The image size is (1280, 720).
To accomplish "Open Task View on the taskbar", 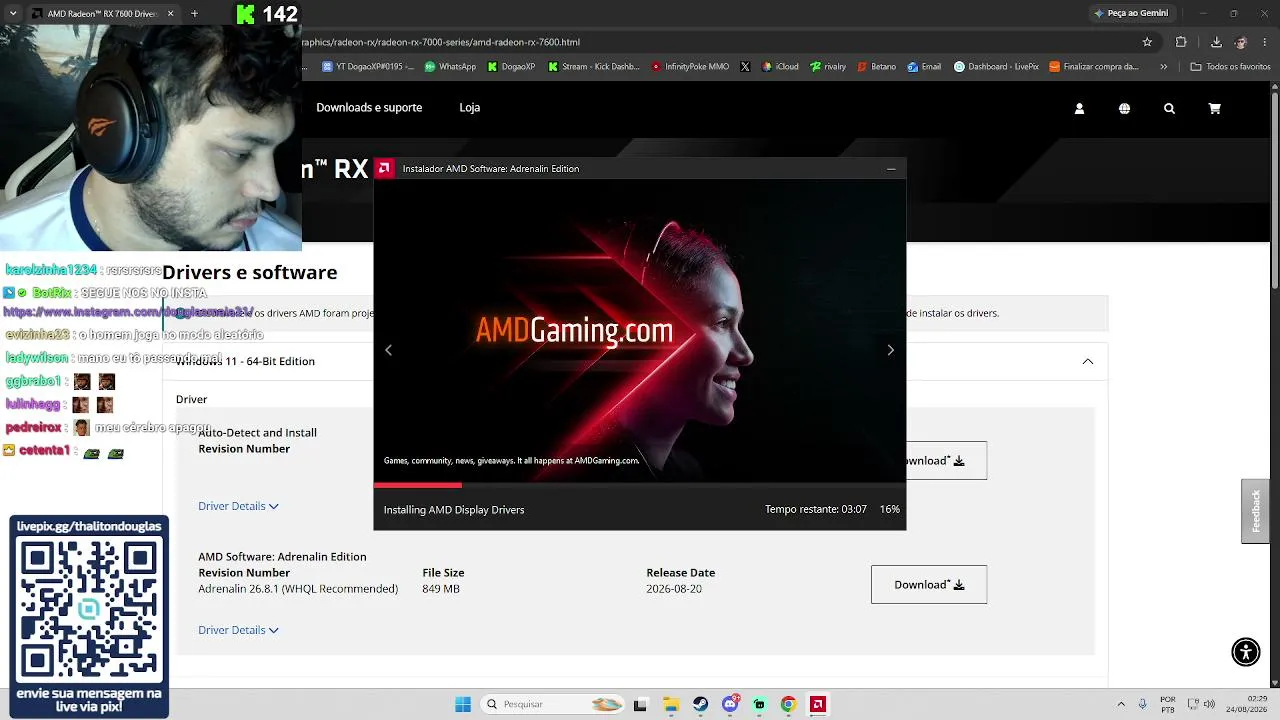I will (640, 704).
